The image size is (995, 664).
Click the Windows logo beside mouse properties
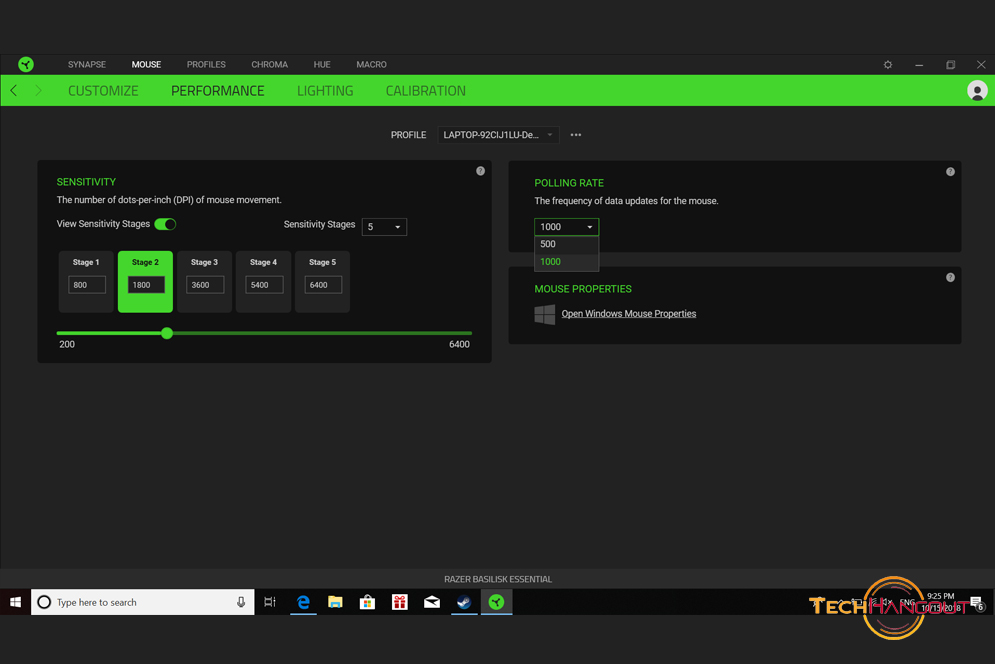pyautogui.click(x=544, y=314)
